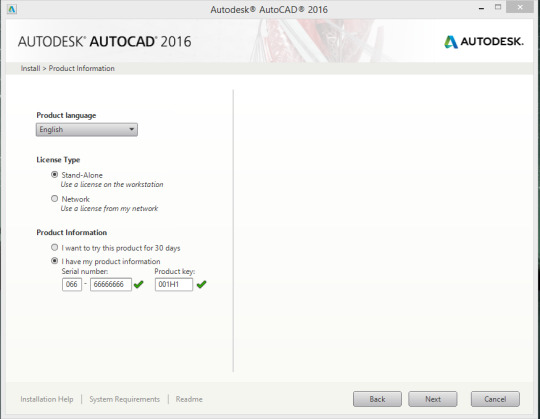Open the Installation Help link
This screenshot has width=540, height=419.
coord(47,399)
